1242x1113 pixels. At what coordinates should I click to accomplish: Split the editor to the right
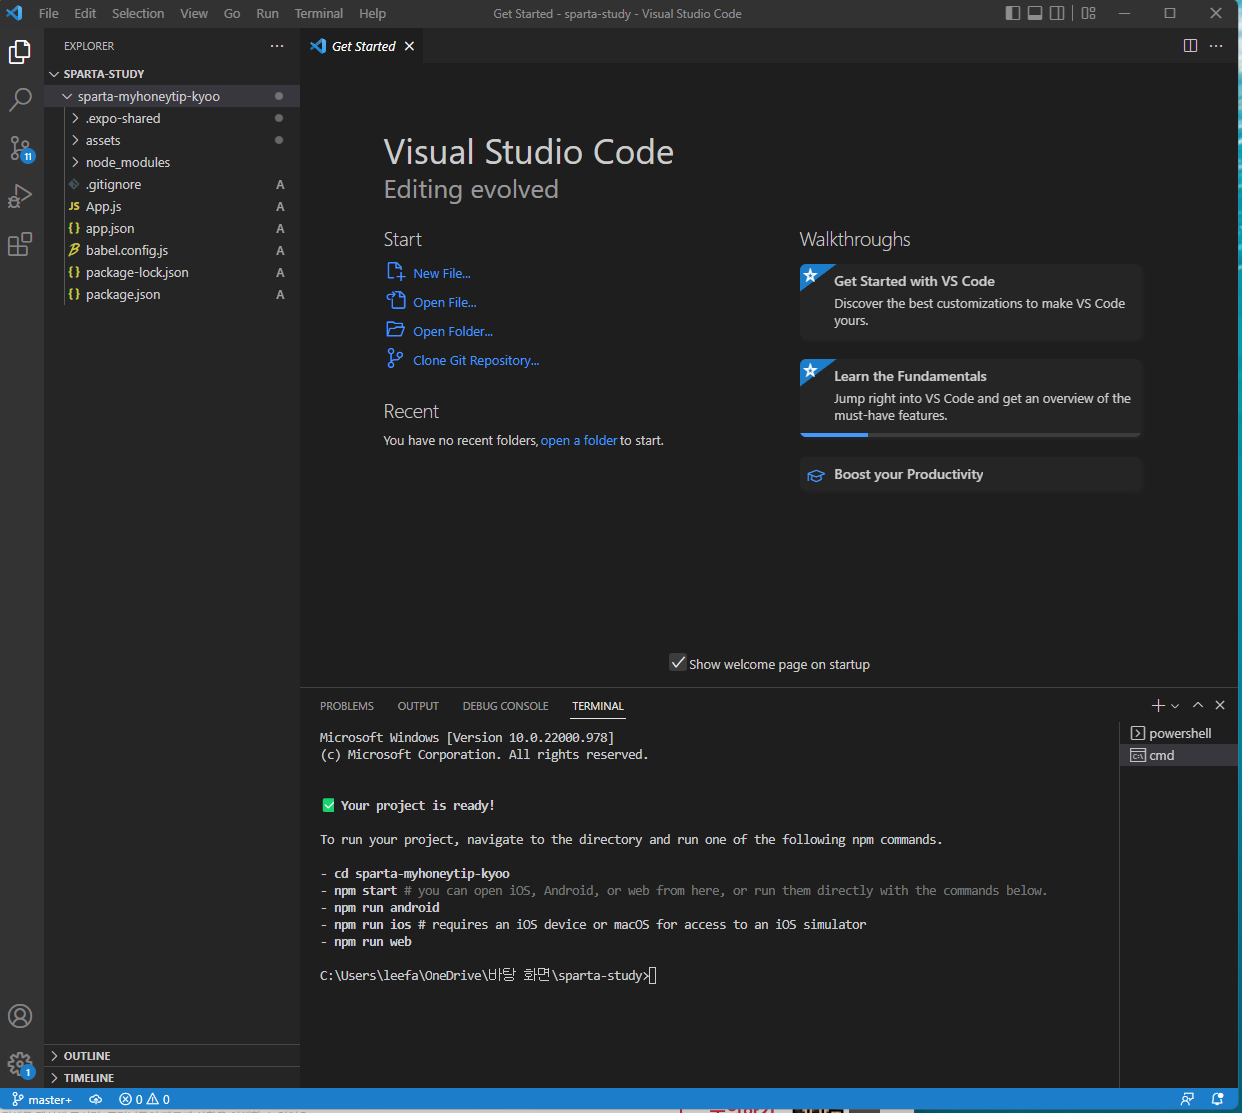pos(1190,46)
